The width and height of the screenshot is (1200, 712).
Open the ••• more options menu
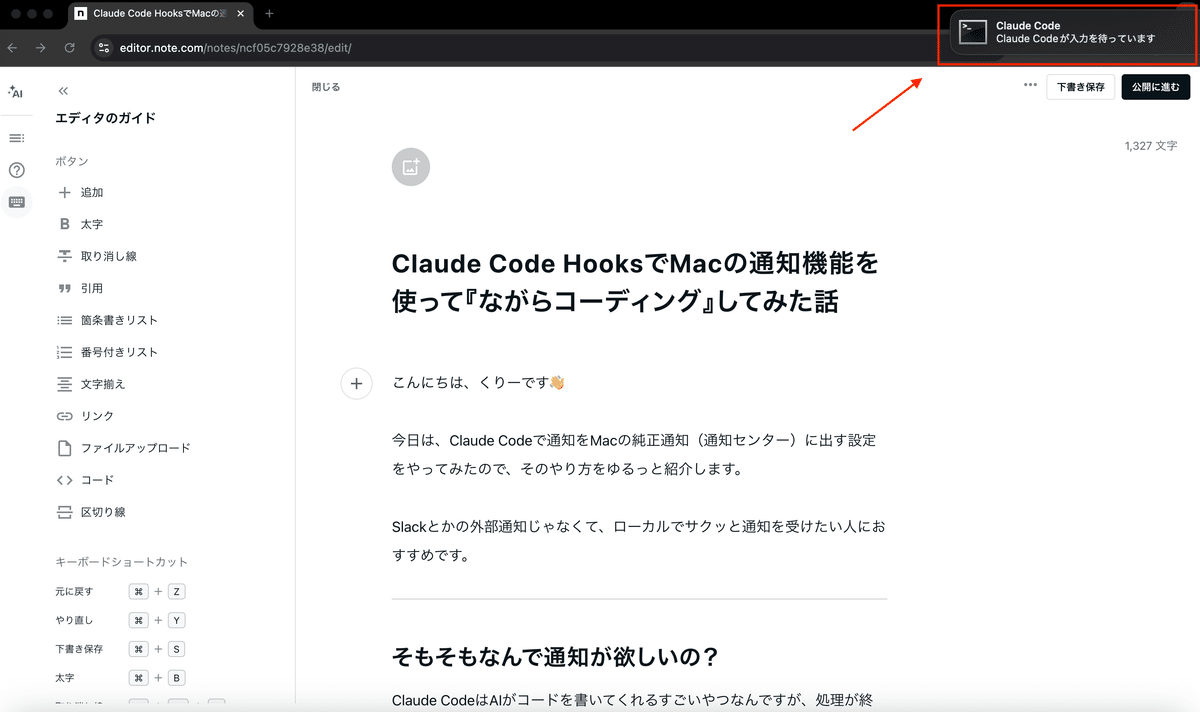pos(1029,86)
